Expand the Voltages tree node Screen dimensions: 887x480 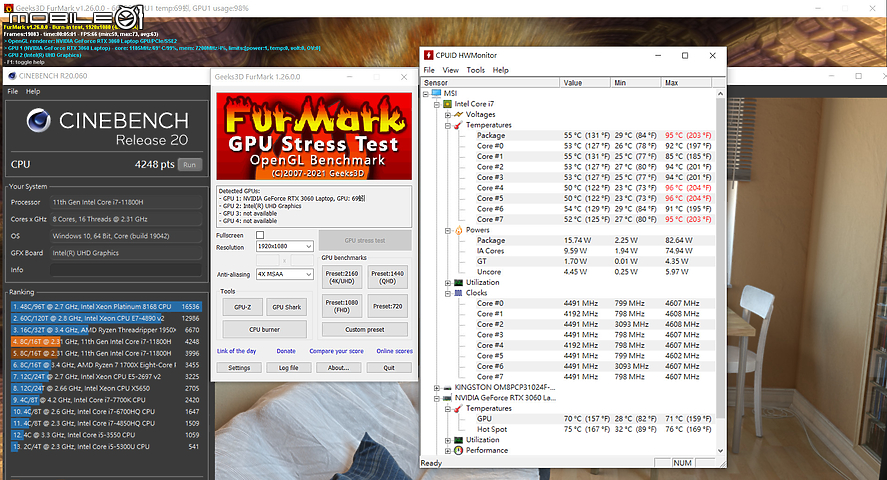tap(447, 115)
